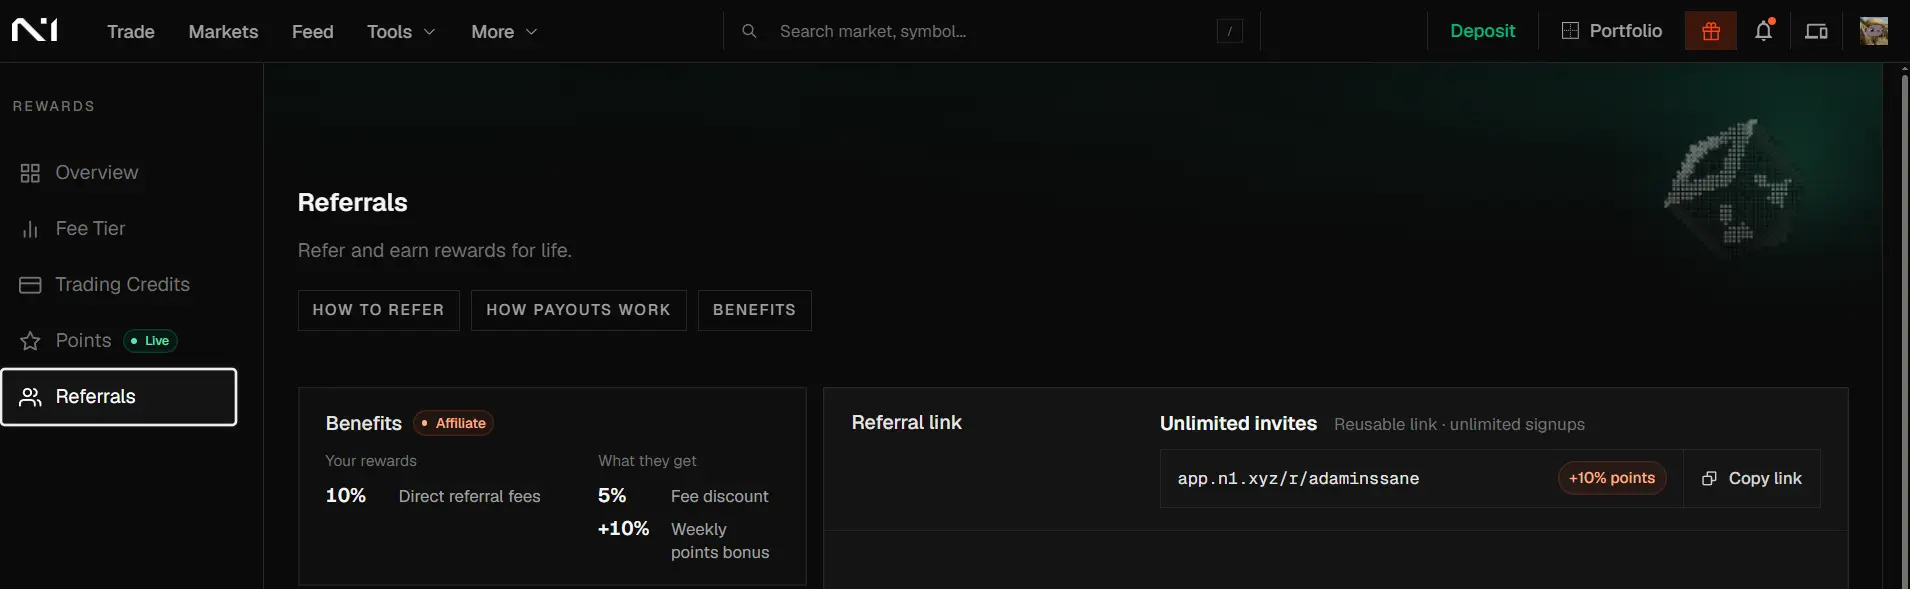Screen dimensions: 1910x589
Task: Open the Feed page
Action: [x=313, y=31]
